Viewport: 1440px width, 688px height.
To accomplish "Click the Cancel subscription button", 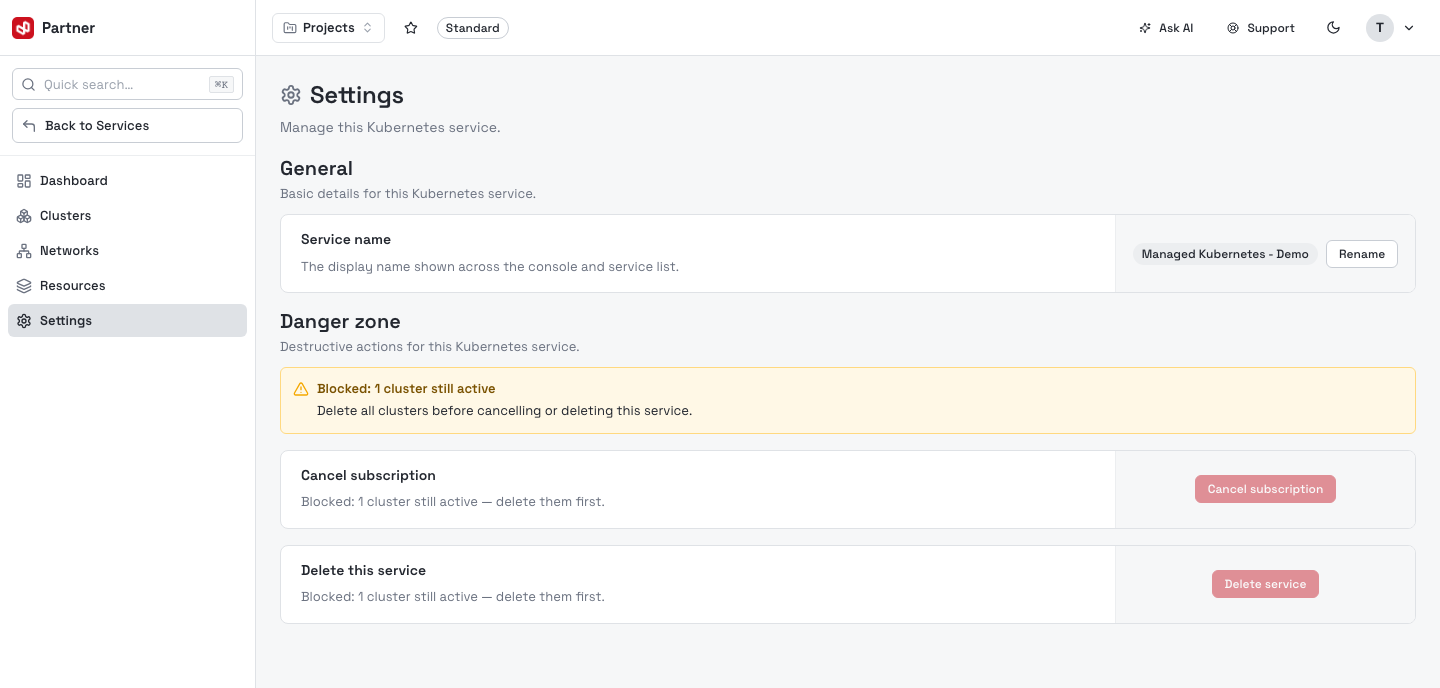I will [x=1265, y=489].
